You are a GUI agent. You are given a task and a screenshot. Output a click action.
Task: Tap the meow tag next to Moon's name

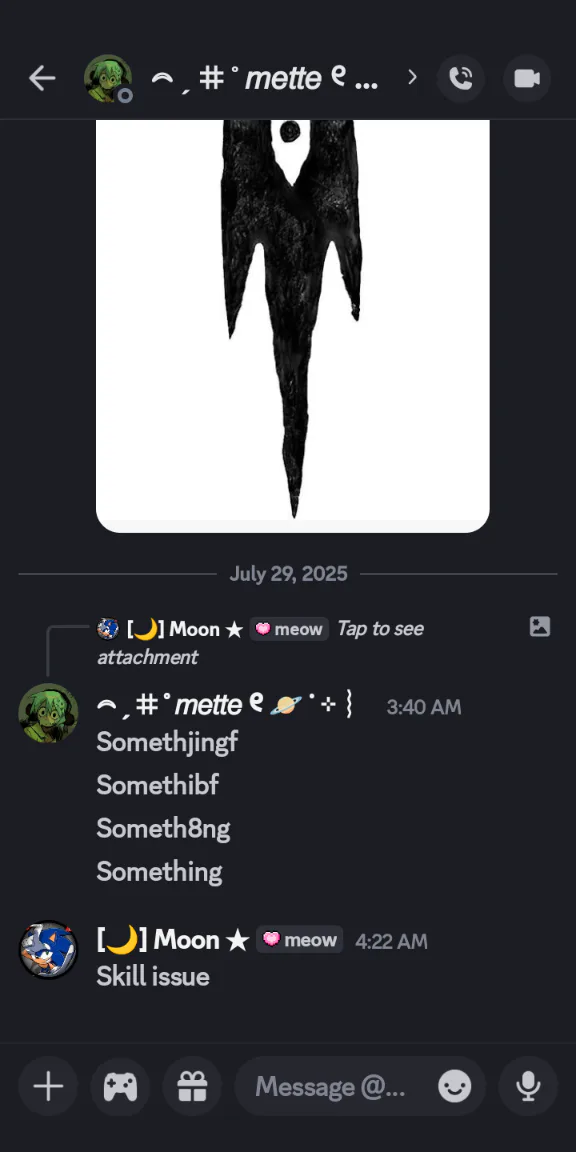coord(299,940)
